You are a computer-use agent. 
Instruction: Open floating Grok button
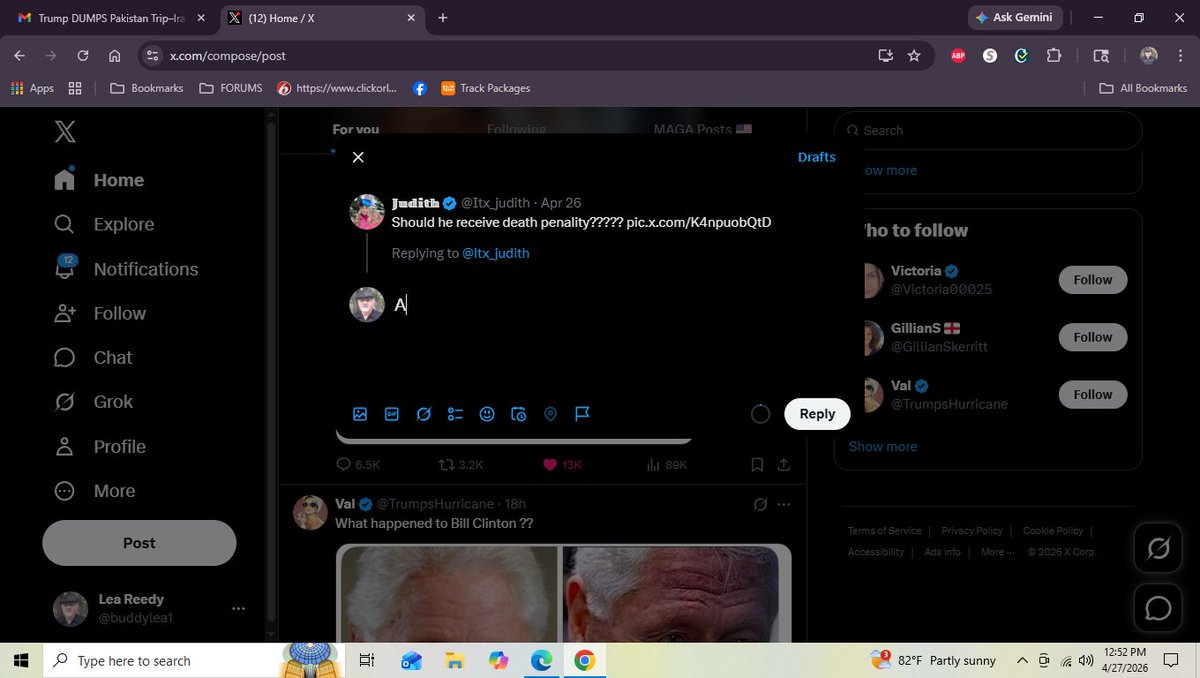point(1159,548)
